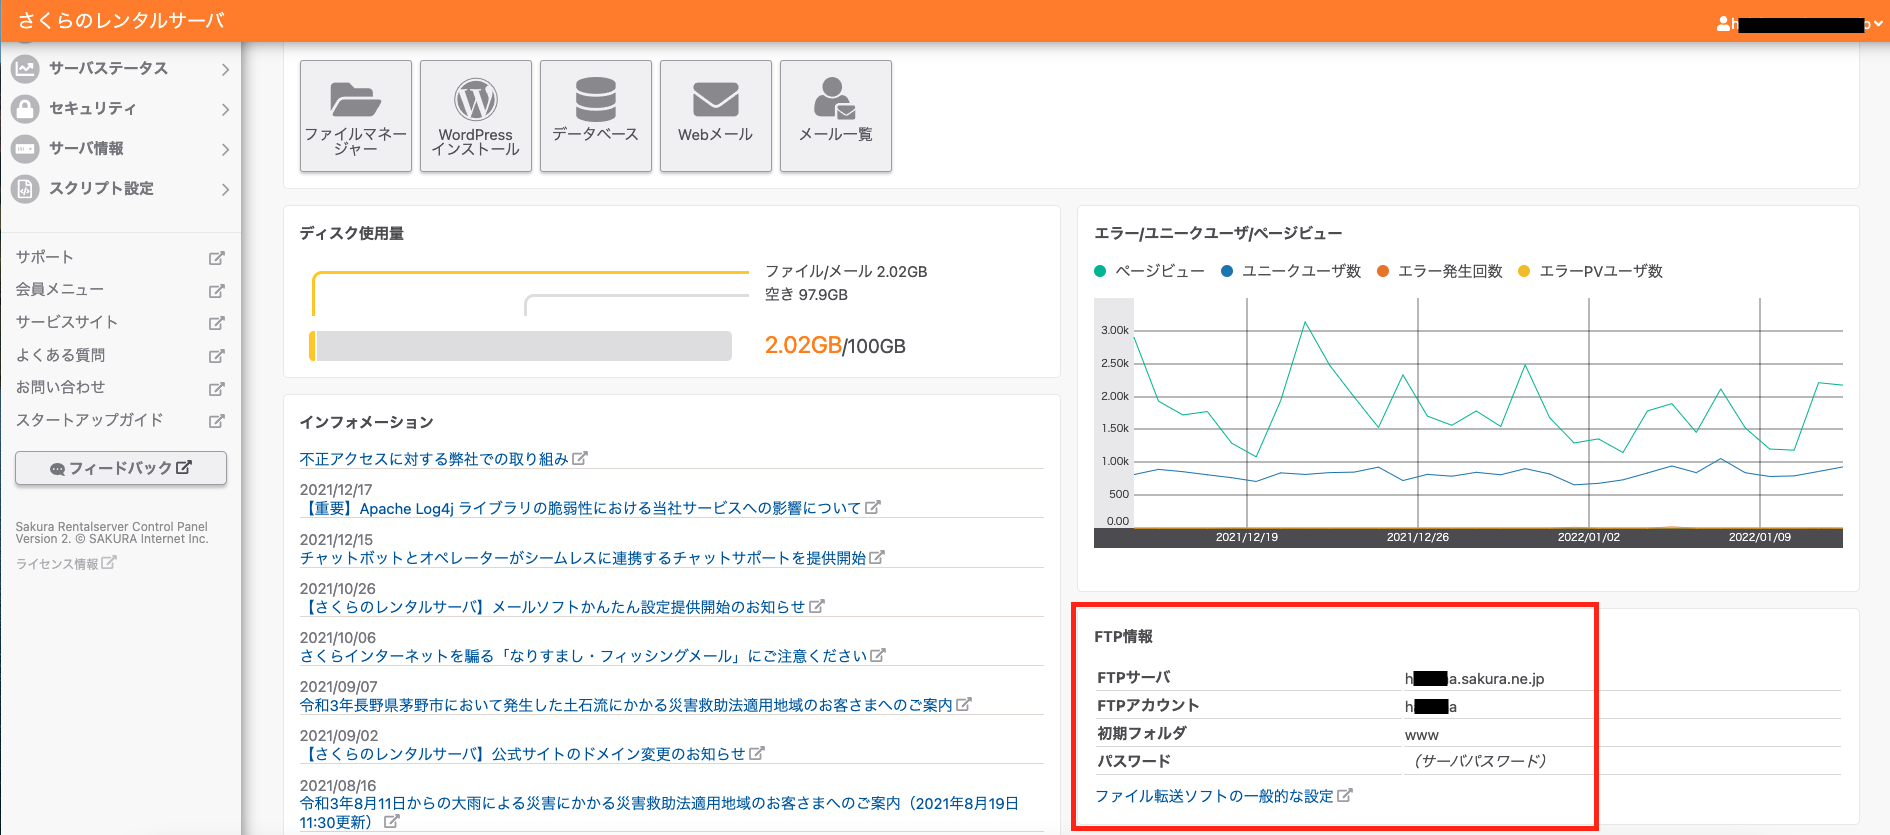Open サービスサイト sidebar link
1890x835 pixels.
67,322
